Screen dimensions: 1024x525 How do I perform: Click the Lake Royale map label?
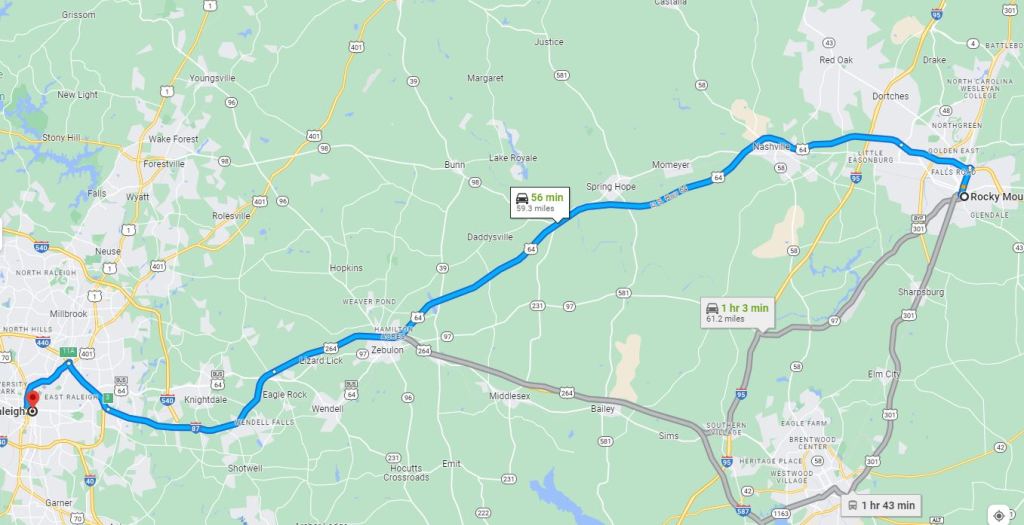(x=513, y=158)
